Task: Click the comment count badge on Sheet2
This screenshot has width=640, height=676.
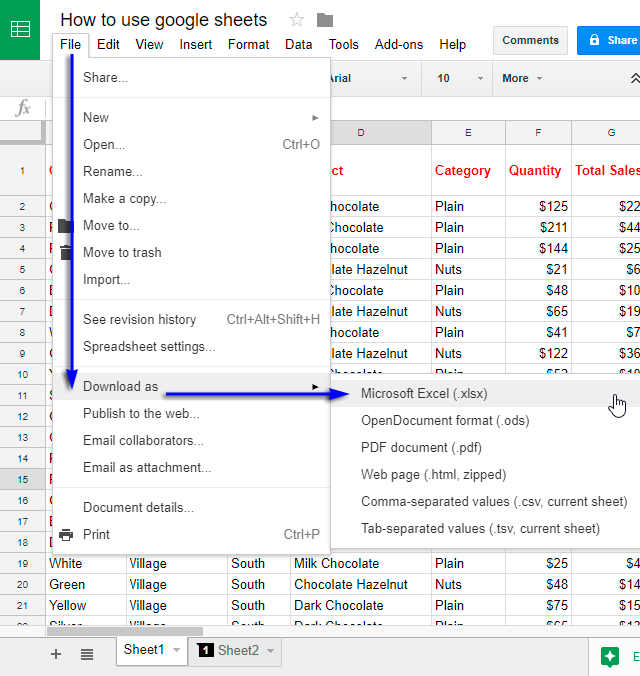Action: click(x=206, y=650)
